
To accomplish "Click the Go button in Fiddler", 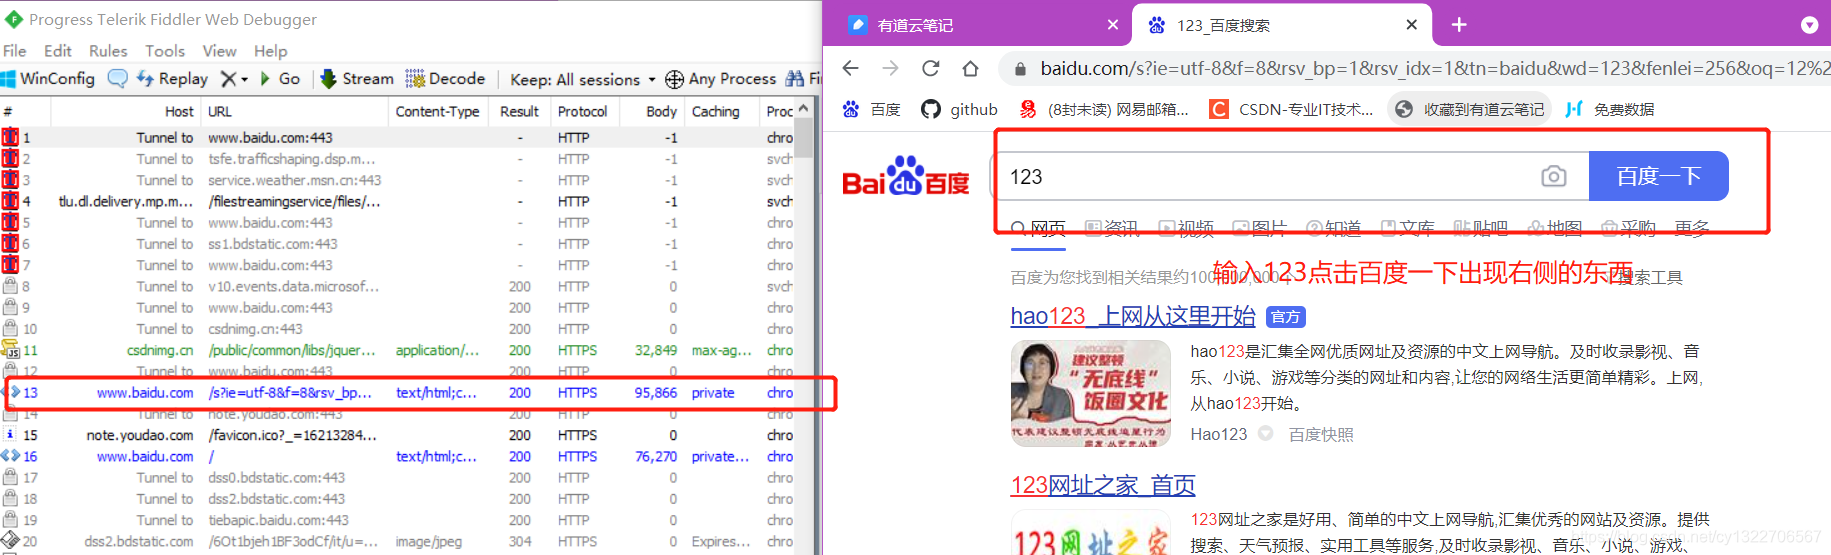I will 280,78.
